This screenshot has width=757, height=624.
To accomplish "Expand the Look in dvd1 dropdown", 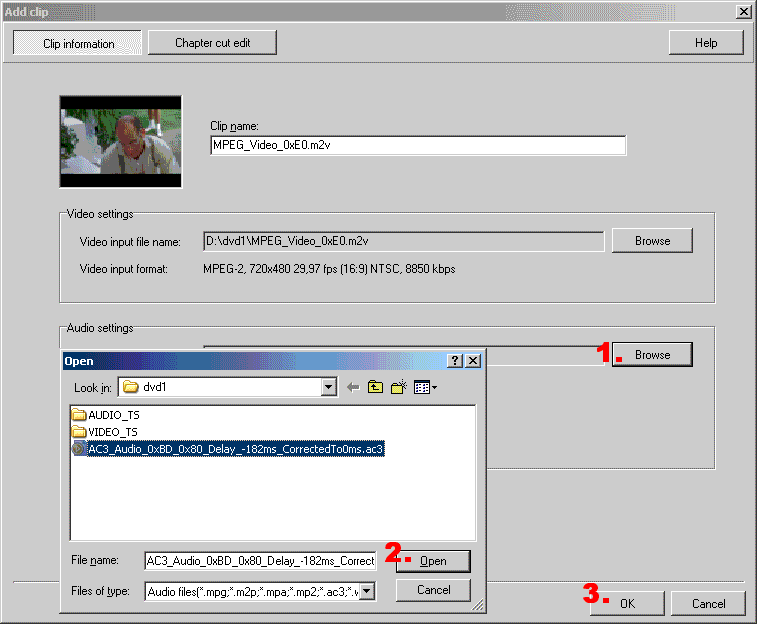I will [x=329, y=387].
